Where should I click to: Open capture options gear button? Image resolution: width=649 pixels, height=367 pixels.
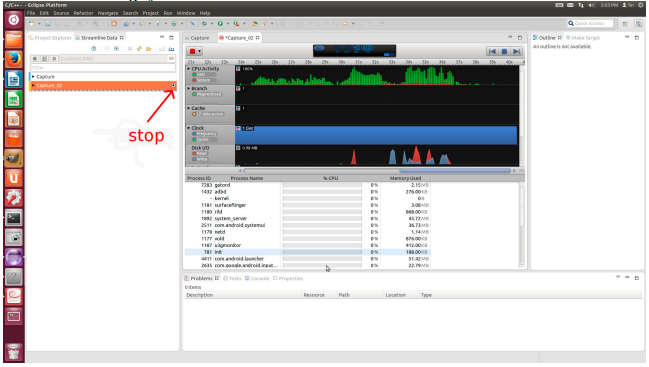[54, 59]
